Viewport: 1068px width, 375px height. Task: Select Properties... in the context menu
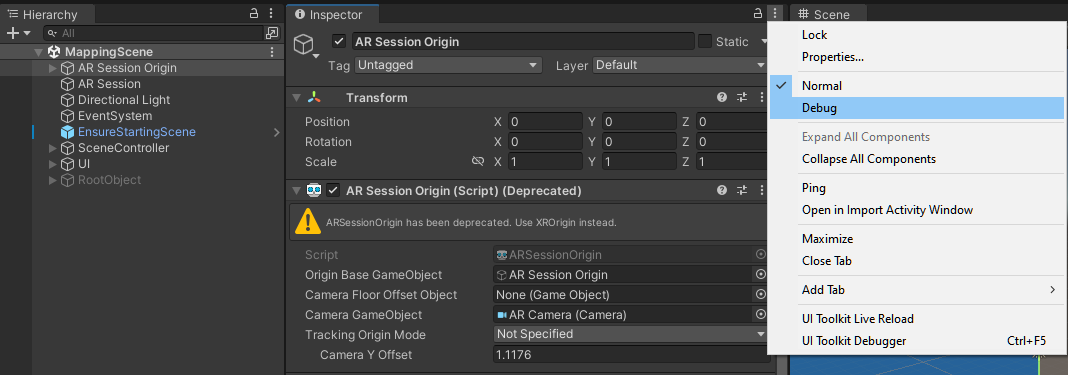tap(917, 57)
